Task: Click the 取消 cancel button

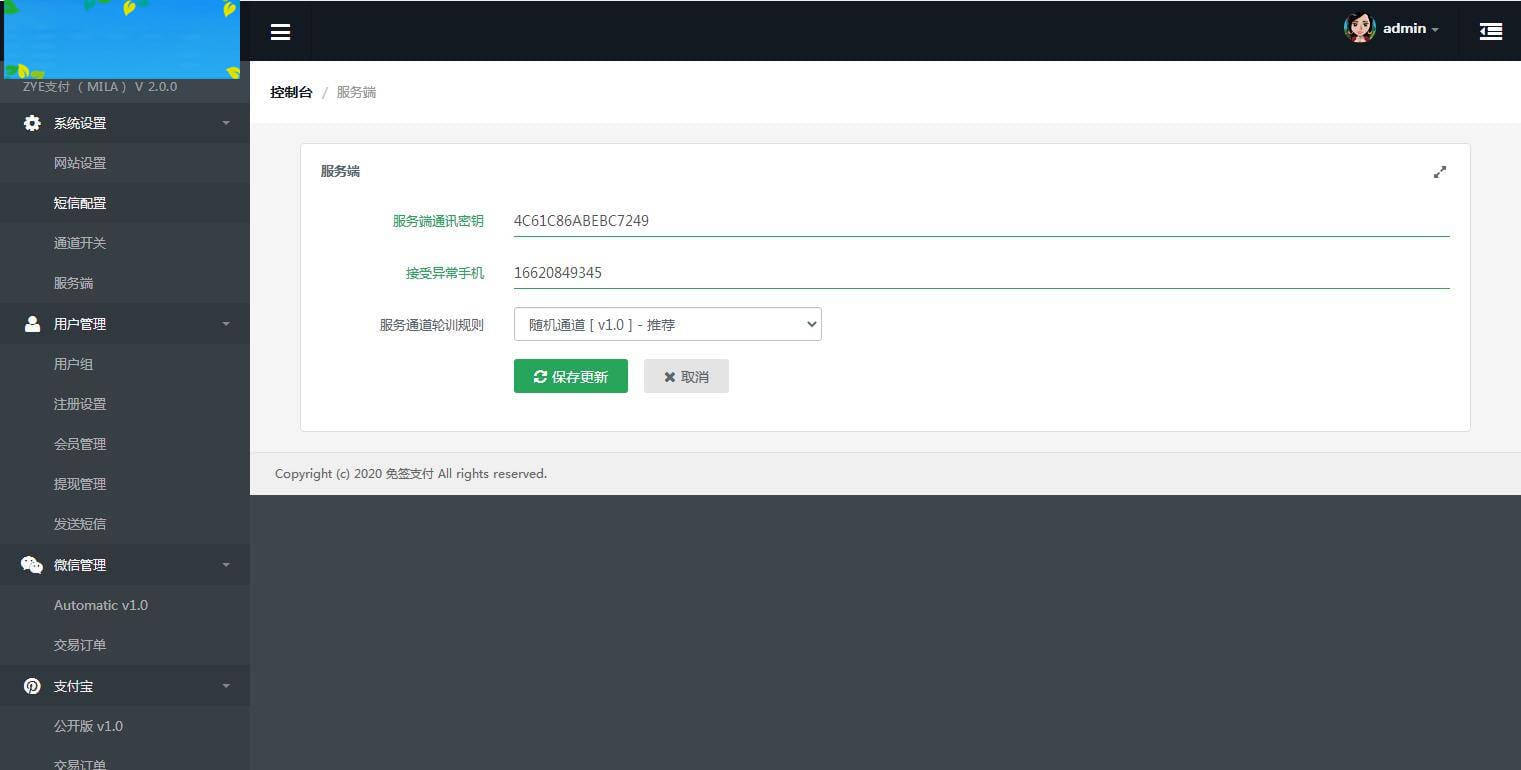Action: pyautogui.click(x=686, y=376)
